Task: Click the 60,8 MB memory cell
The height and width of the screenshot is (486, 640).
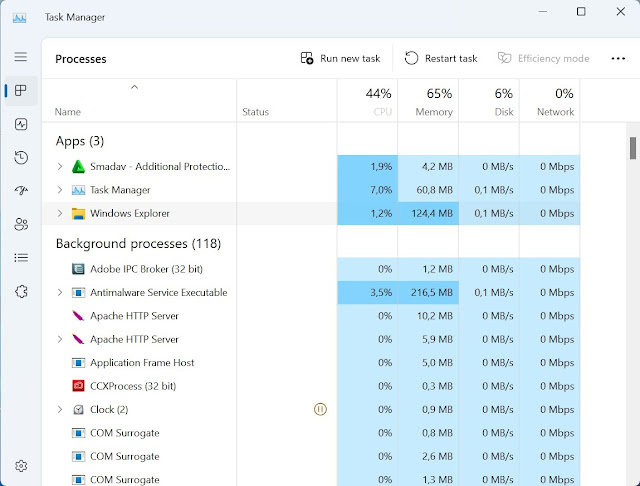Action: pos(428,190)
